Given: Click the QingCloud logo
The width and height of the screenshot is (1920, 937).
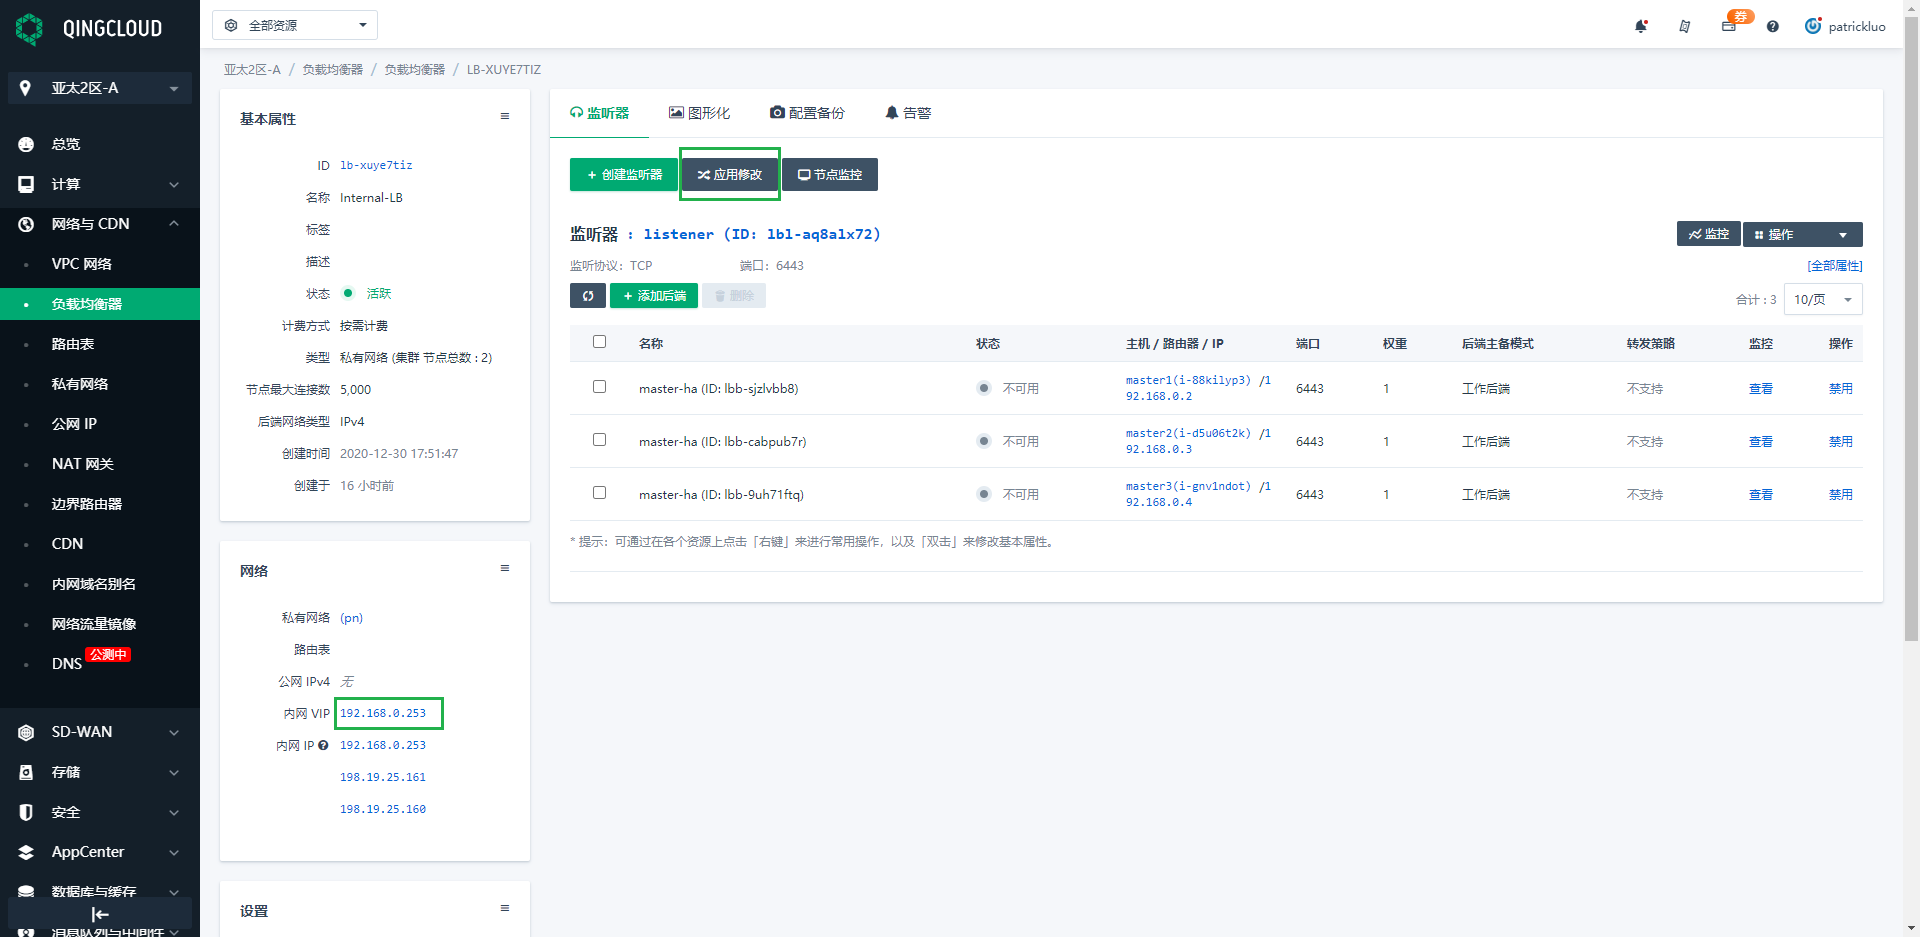Looking at the screenshot, I should pyautogui.click(x=90, y=28).
